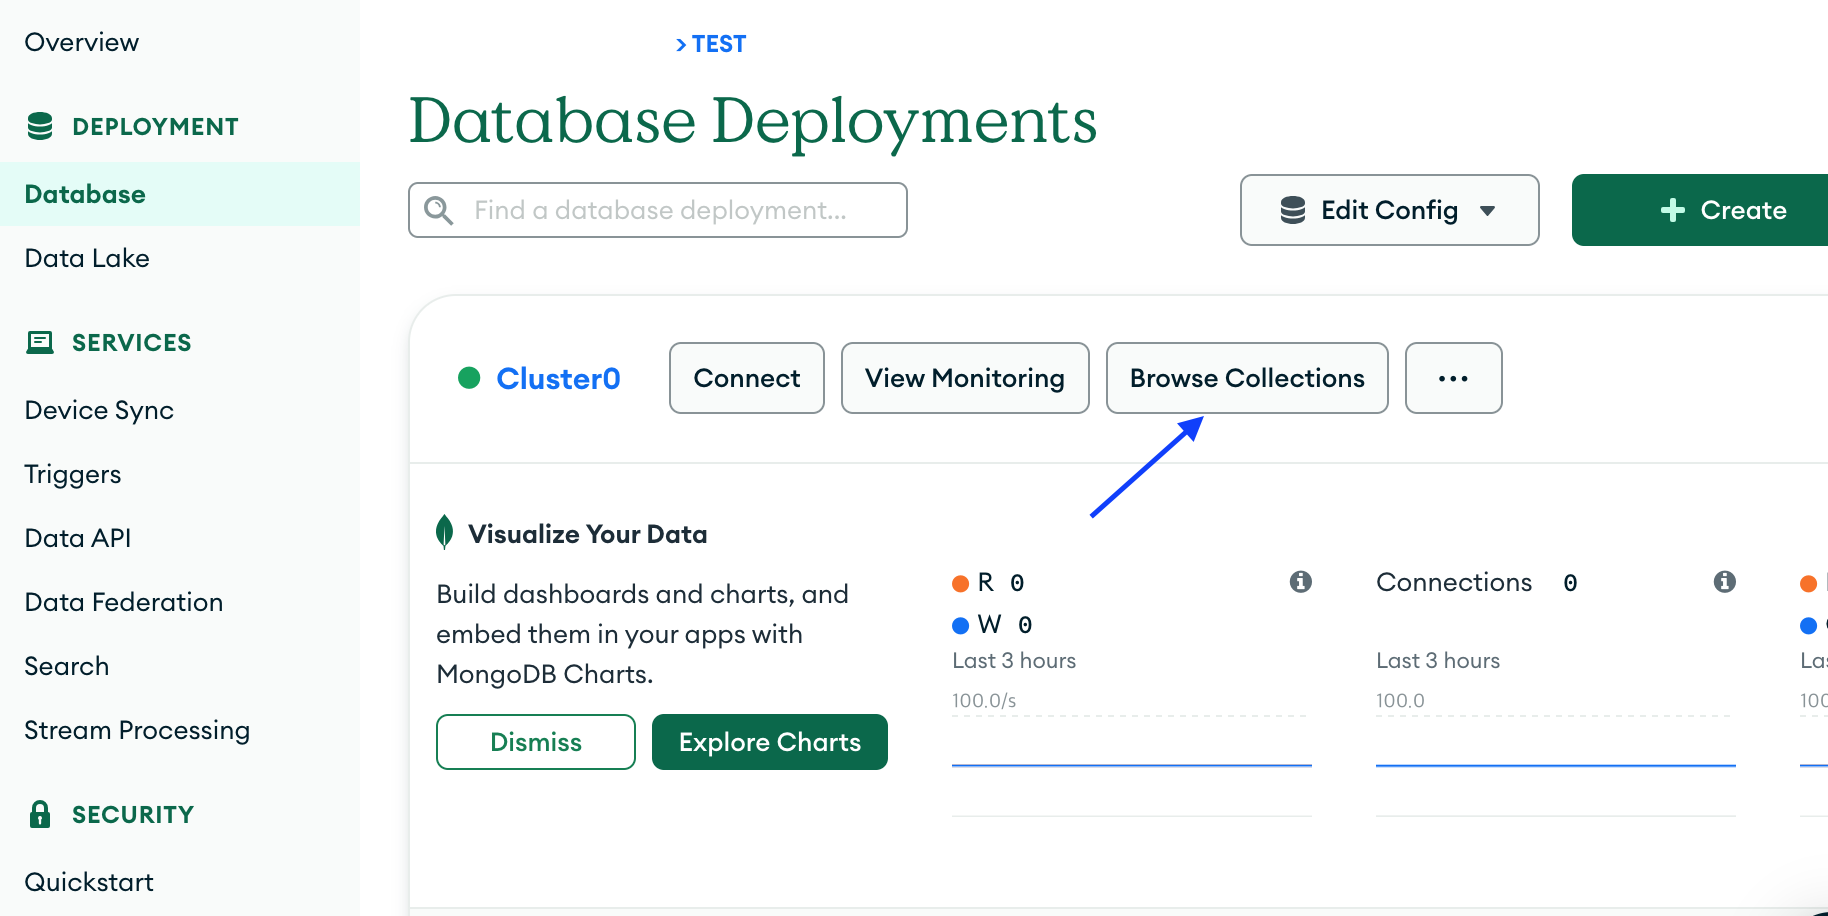
Task: Click the Connect button
Action: [747, 378]
